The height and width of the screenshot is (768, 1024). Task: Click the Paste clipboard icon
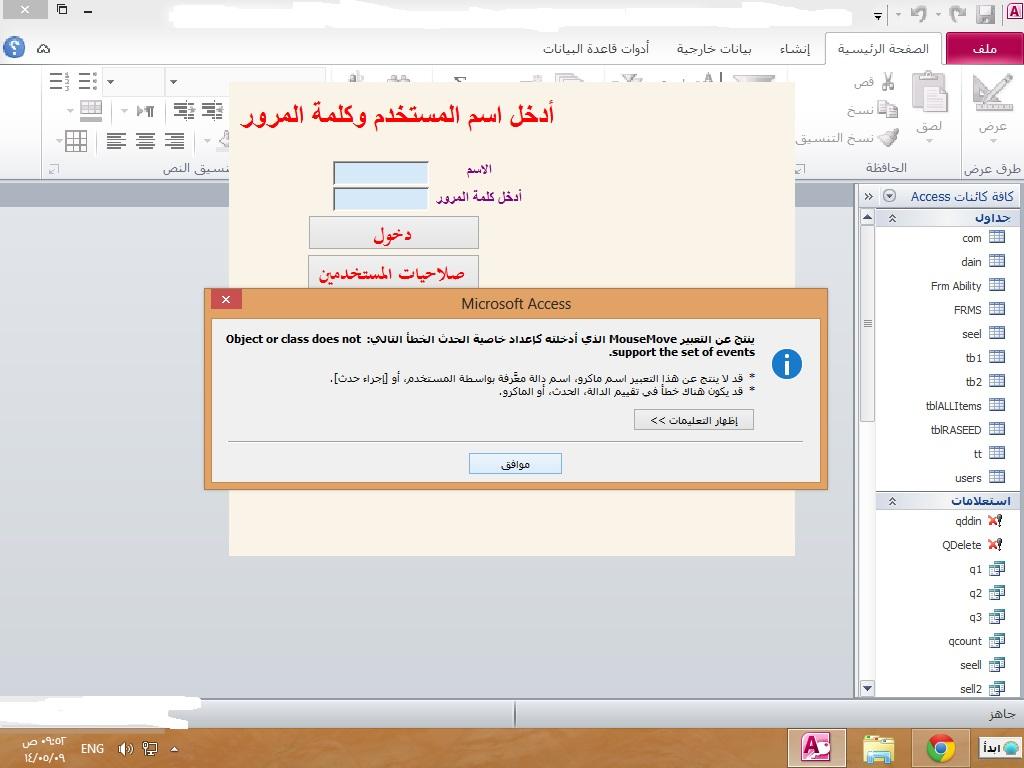pos(929,92)
